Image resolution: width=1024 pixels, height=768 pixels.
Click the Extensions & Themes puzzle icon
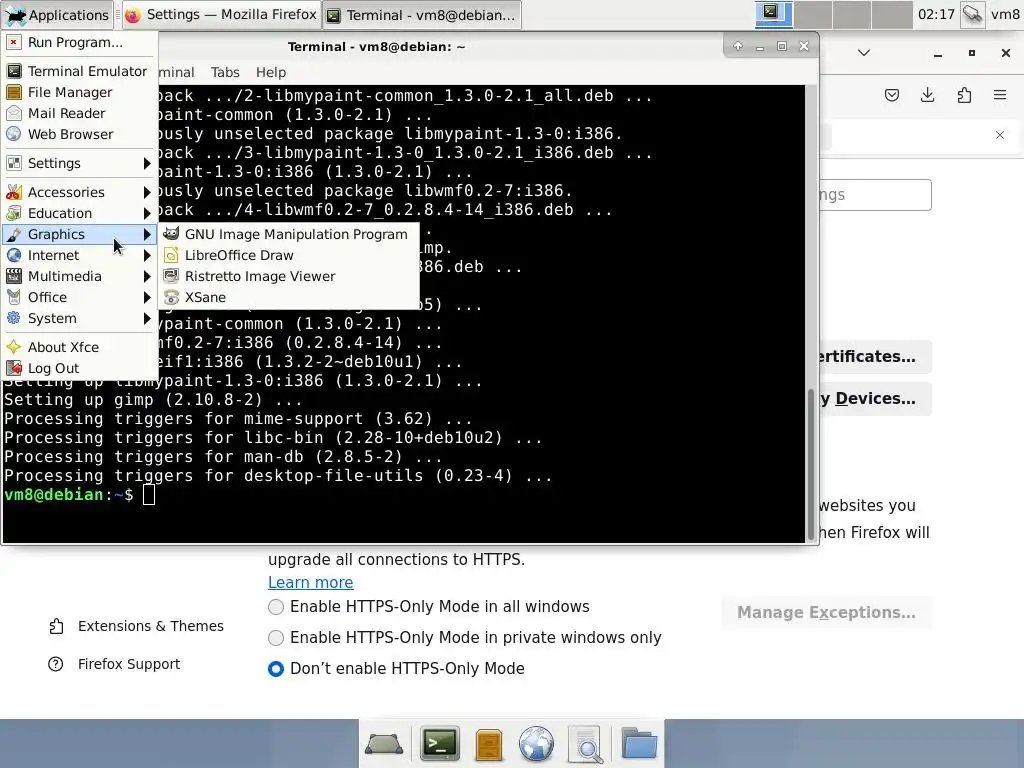pos(56,626)
